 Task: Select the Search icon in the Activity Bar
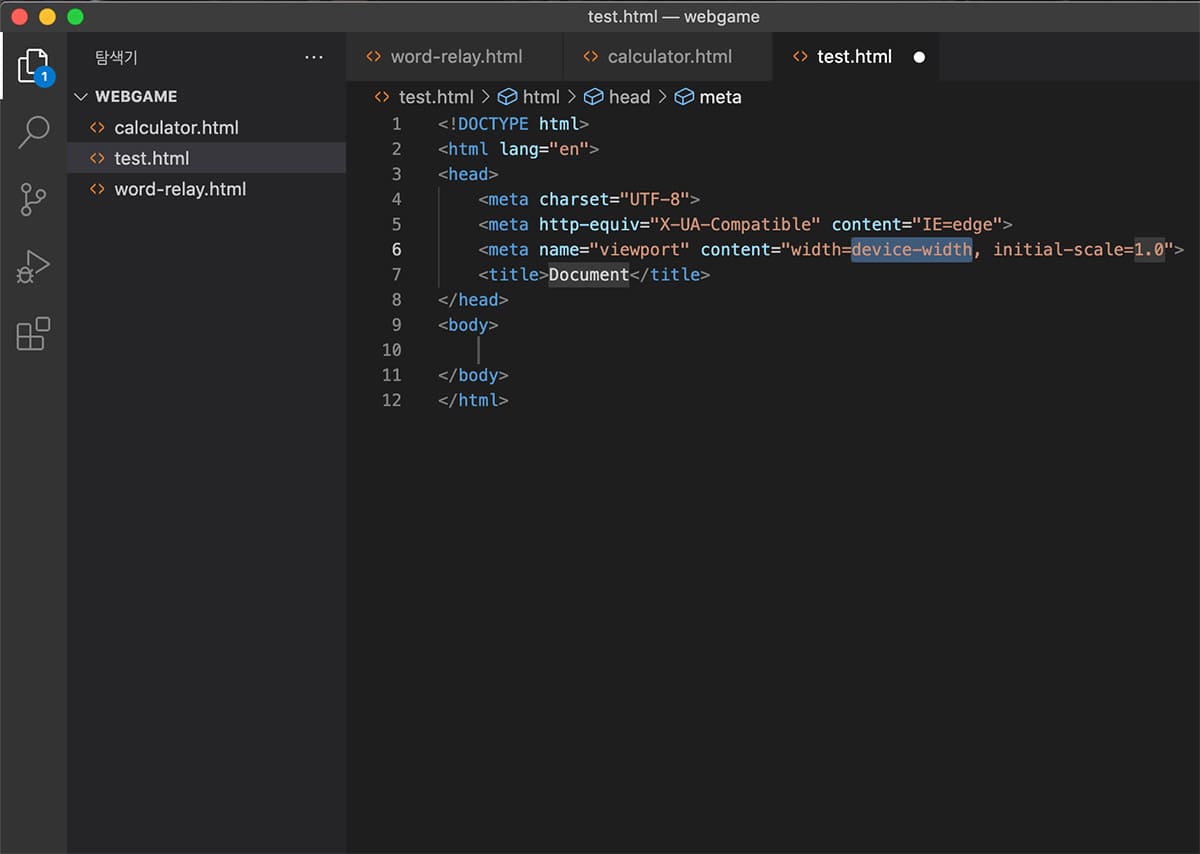tap(33, 131)
